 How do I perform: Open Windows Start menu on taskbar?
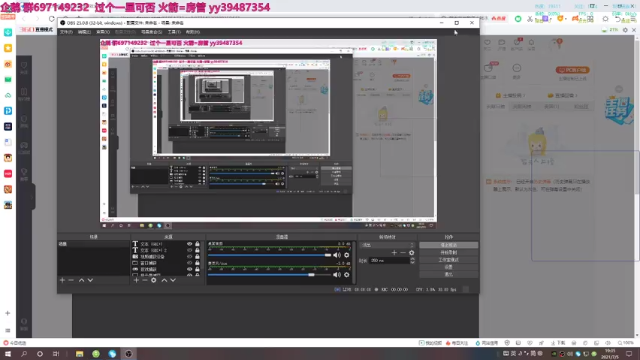pos(8,354)
